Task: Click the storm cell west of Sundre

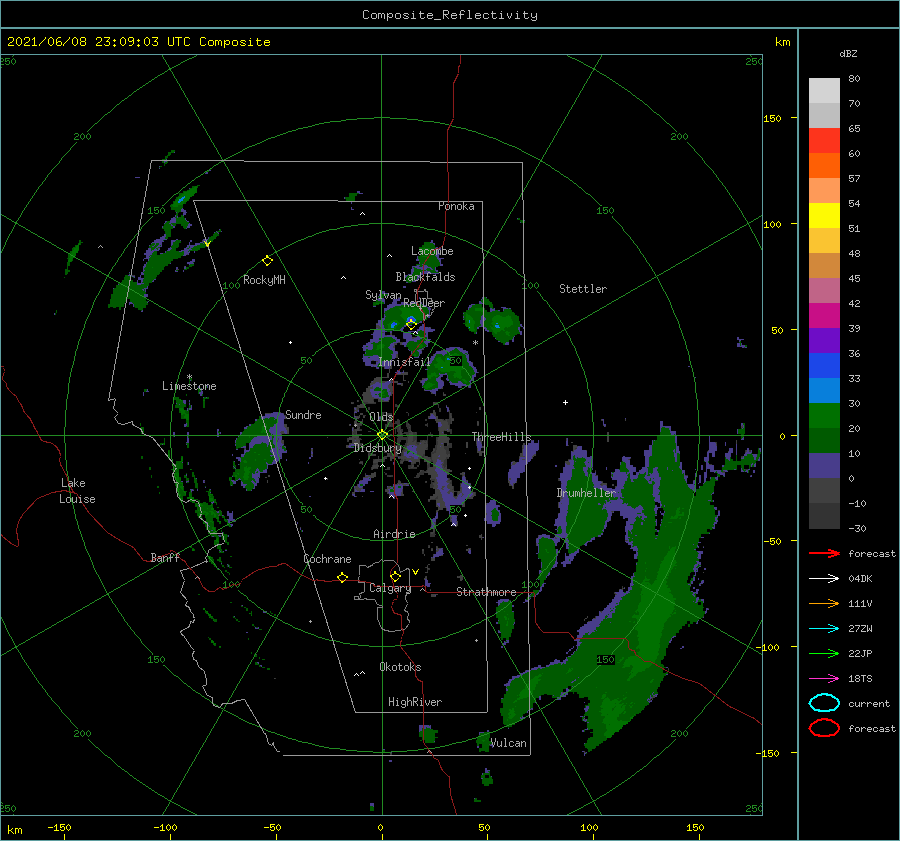Action: click(258, 451)
